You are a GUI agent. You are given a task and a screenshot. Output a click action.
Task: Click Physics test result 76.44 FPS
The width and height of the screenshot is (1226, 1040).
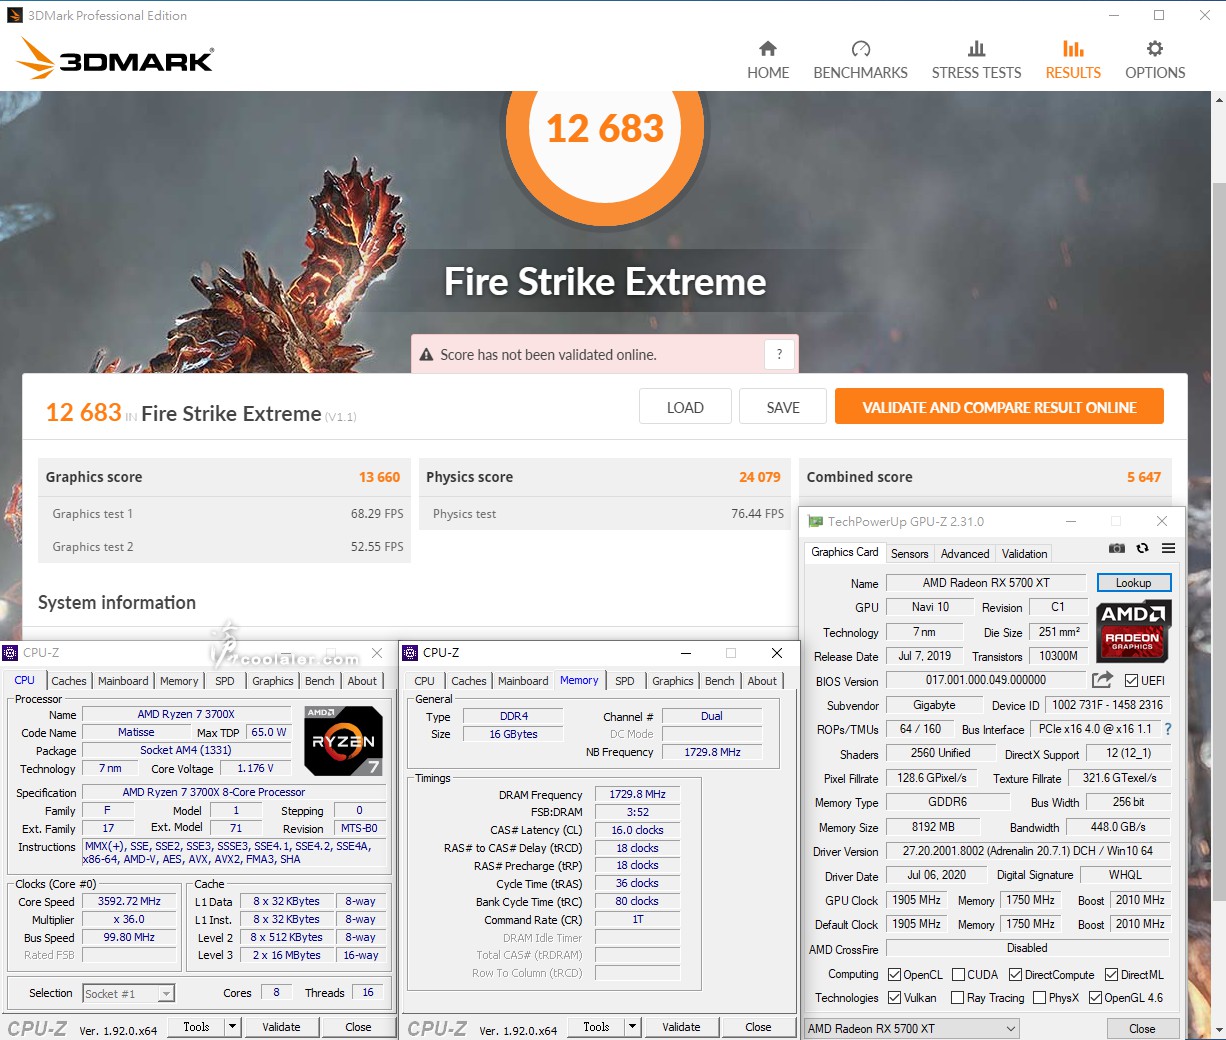[757, 513]
